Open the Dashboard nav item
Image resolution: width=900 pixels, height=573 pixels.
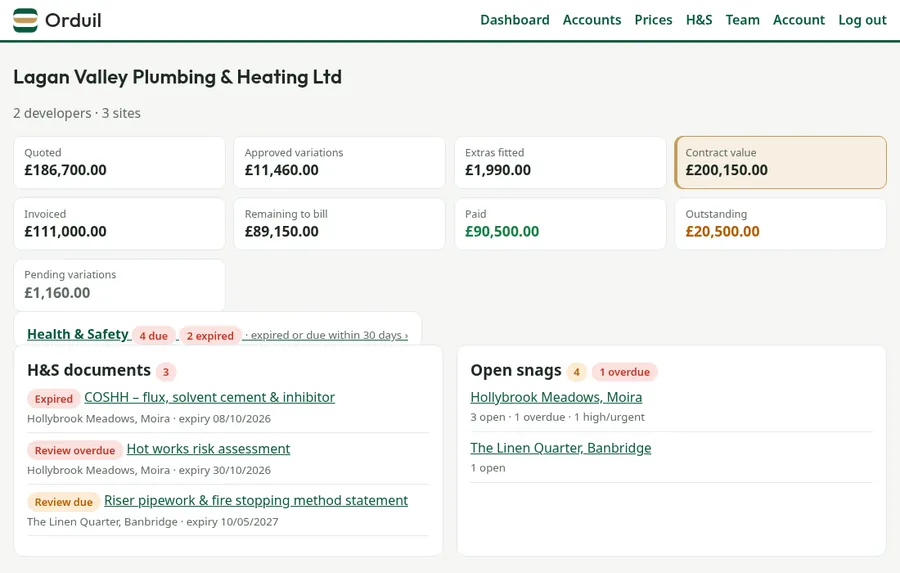(514, 20)
